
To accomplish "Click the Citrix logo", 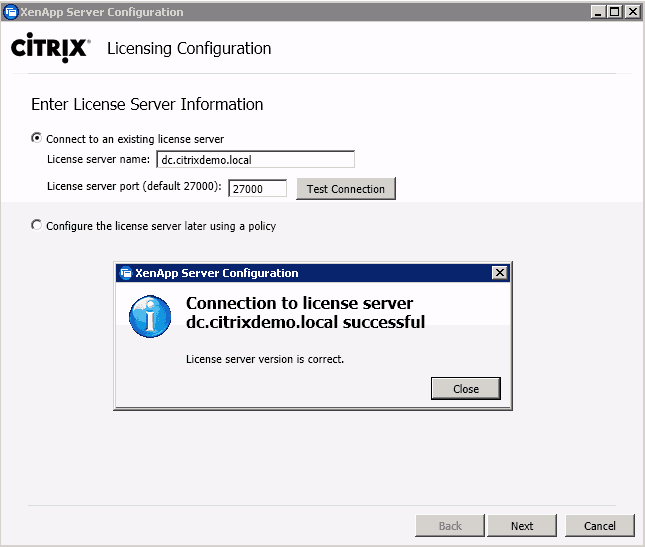I will click(51, 48).
